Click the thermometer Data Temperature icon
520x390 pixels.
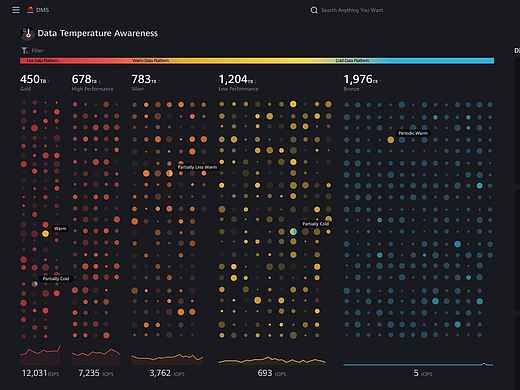pyautogui.click(x=27, y=33)
